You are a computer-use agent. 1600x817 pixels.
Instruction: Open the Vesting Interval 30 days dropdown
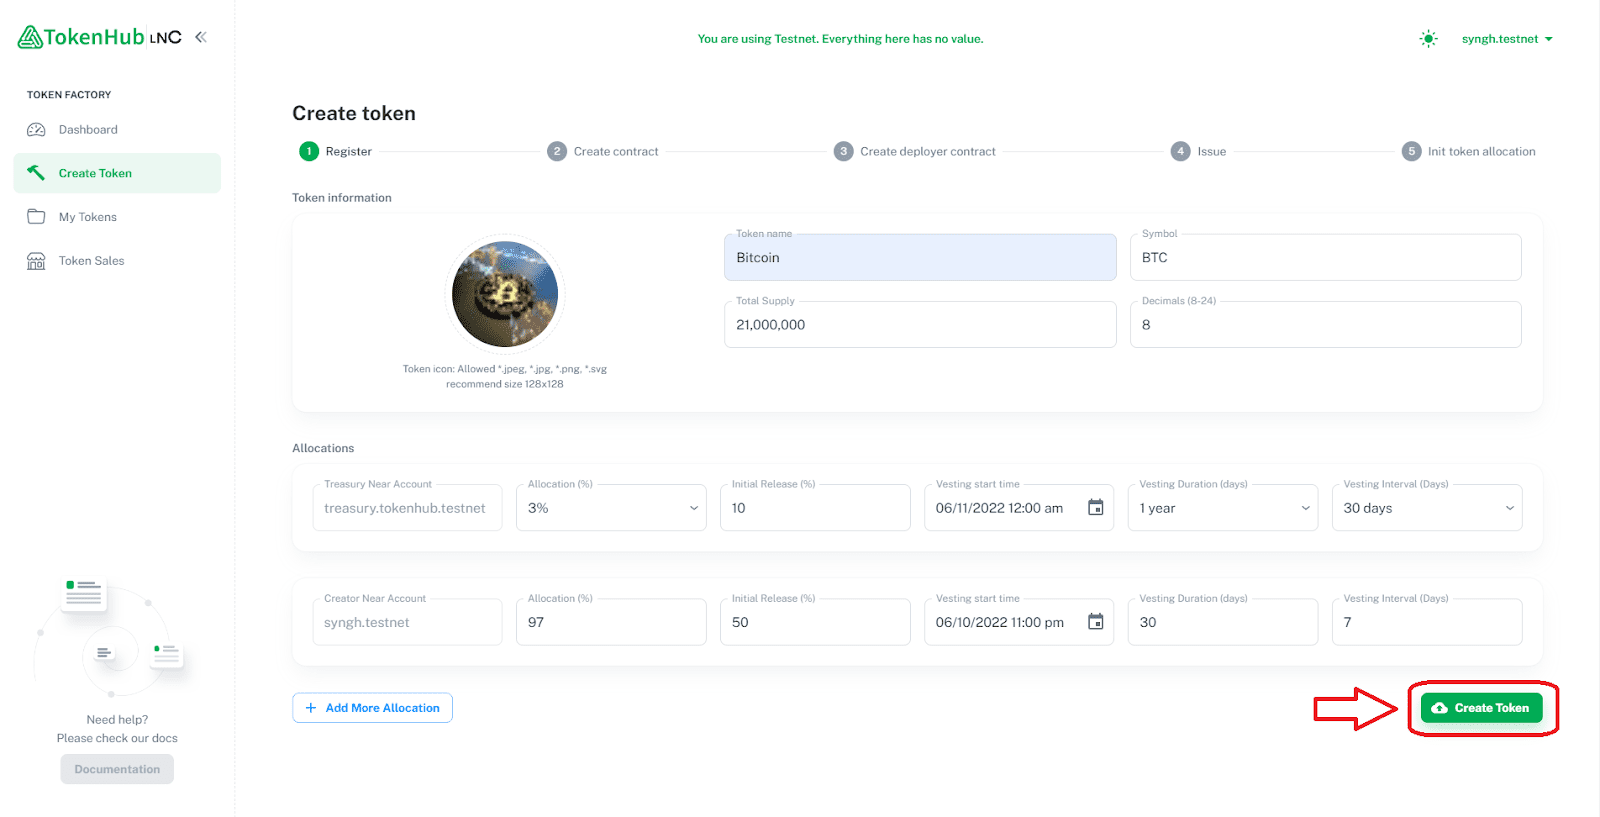pyautogui.click(x=1427, y=508)
